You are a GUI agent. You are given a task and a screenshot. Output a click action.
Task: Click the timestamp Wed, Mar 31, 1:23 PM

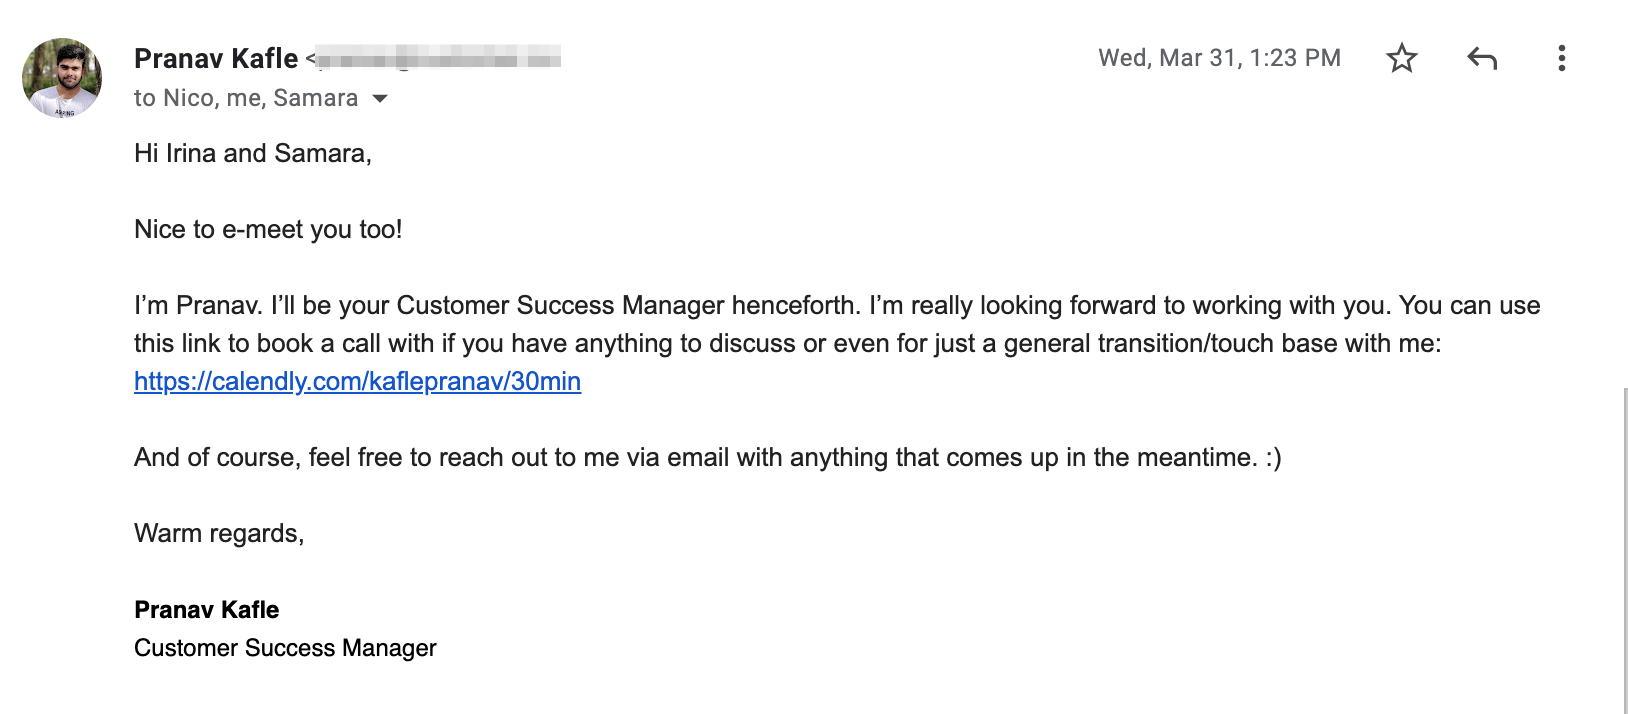coord(1219,57)
